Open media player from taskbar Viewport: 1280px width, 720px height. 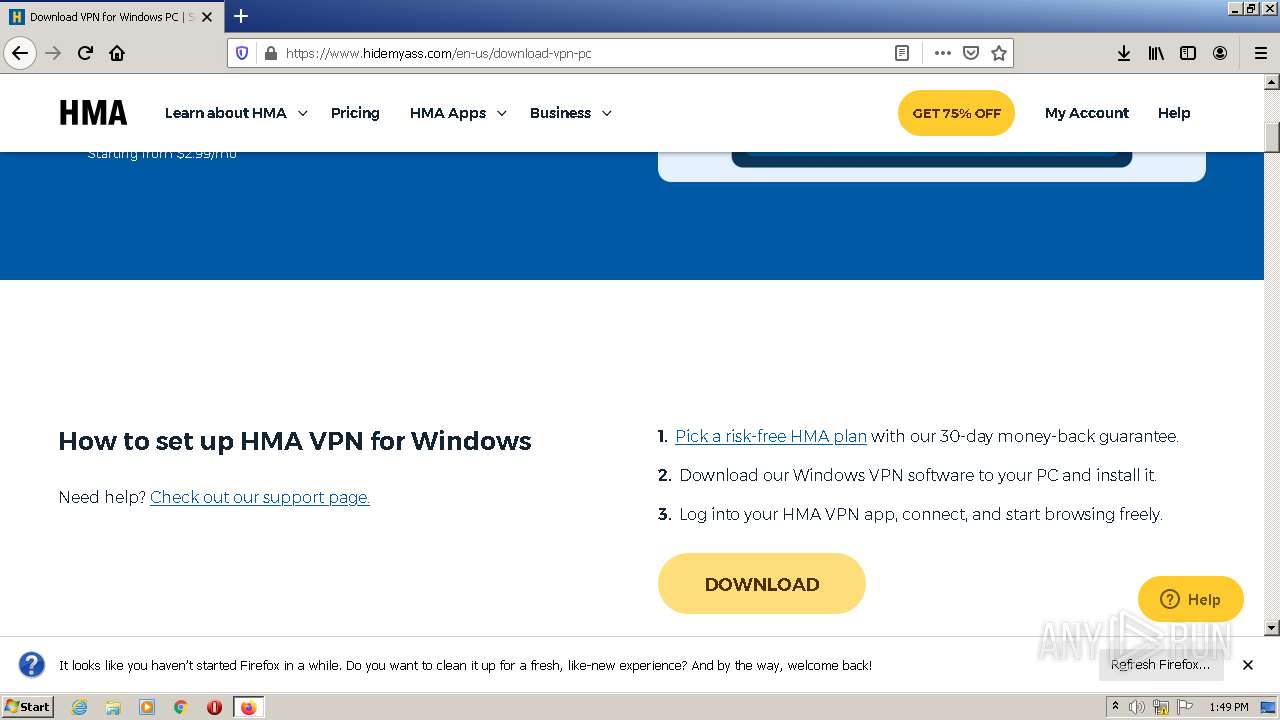coord(147,707)
